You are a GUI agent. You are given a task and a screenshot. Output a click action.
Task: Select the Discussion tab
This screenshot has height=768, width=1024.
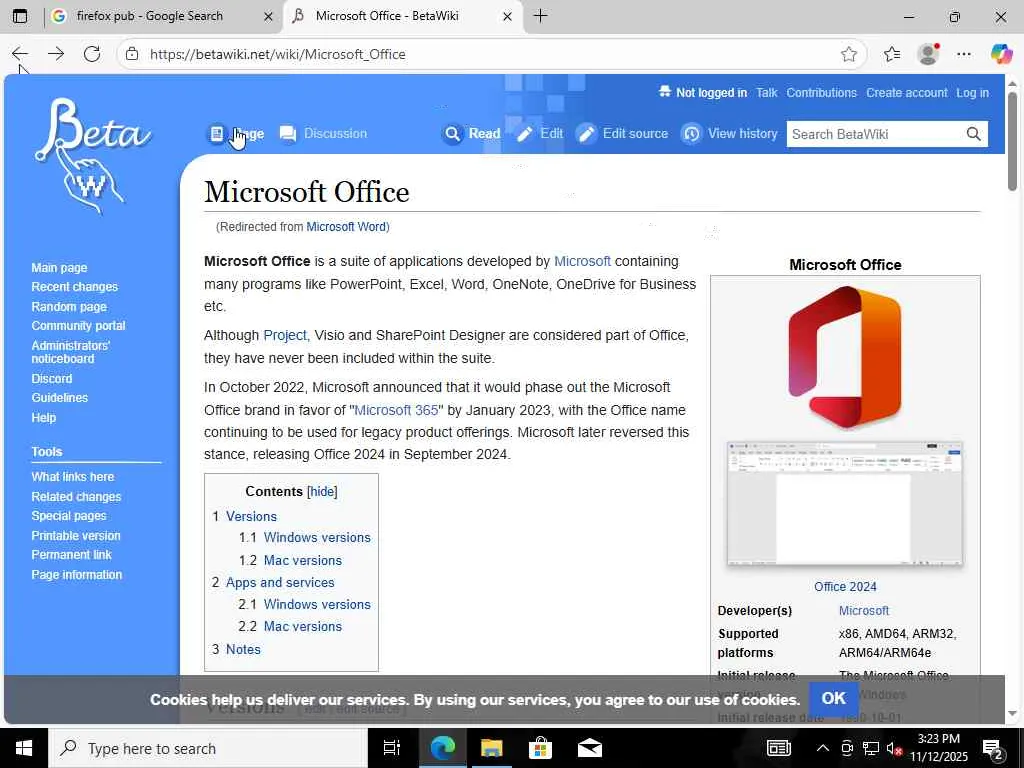click(x=323, y=134)
